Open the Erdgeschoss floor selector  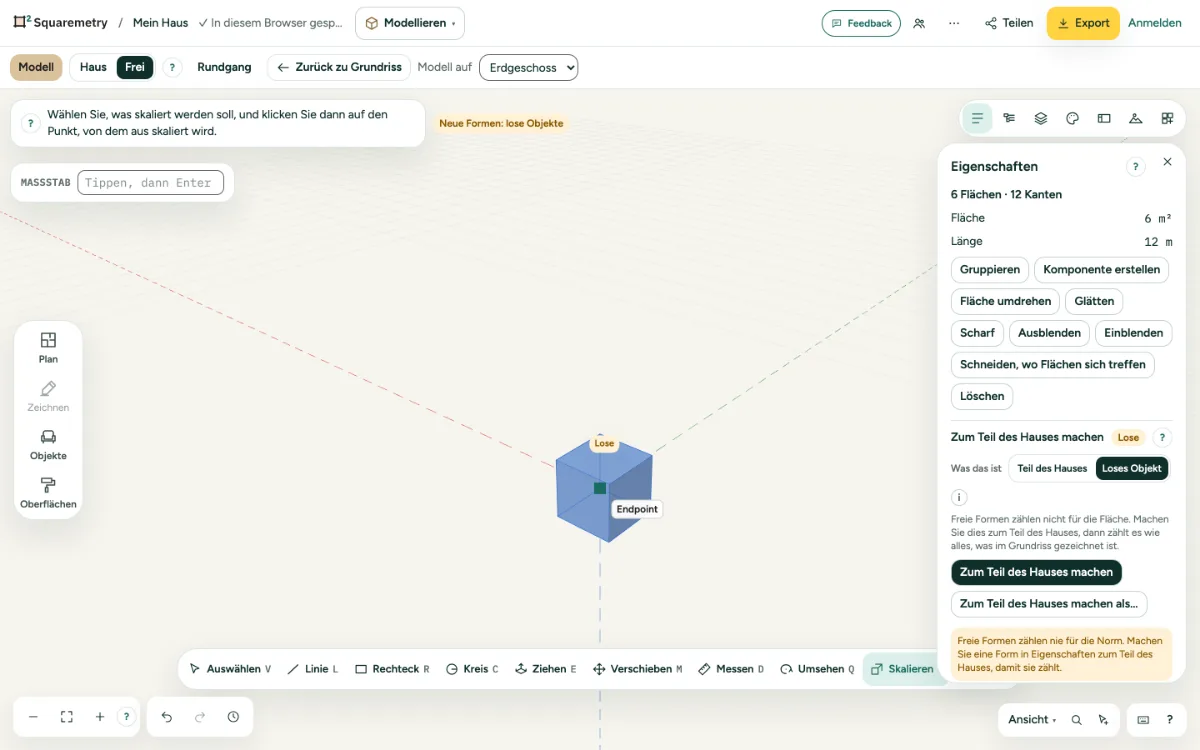(x=529, y=67)
